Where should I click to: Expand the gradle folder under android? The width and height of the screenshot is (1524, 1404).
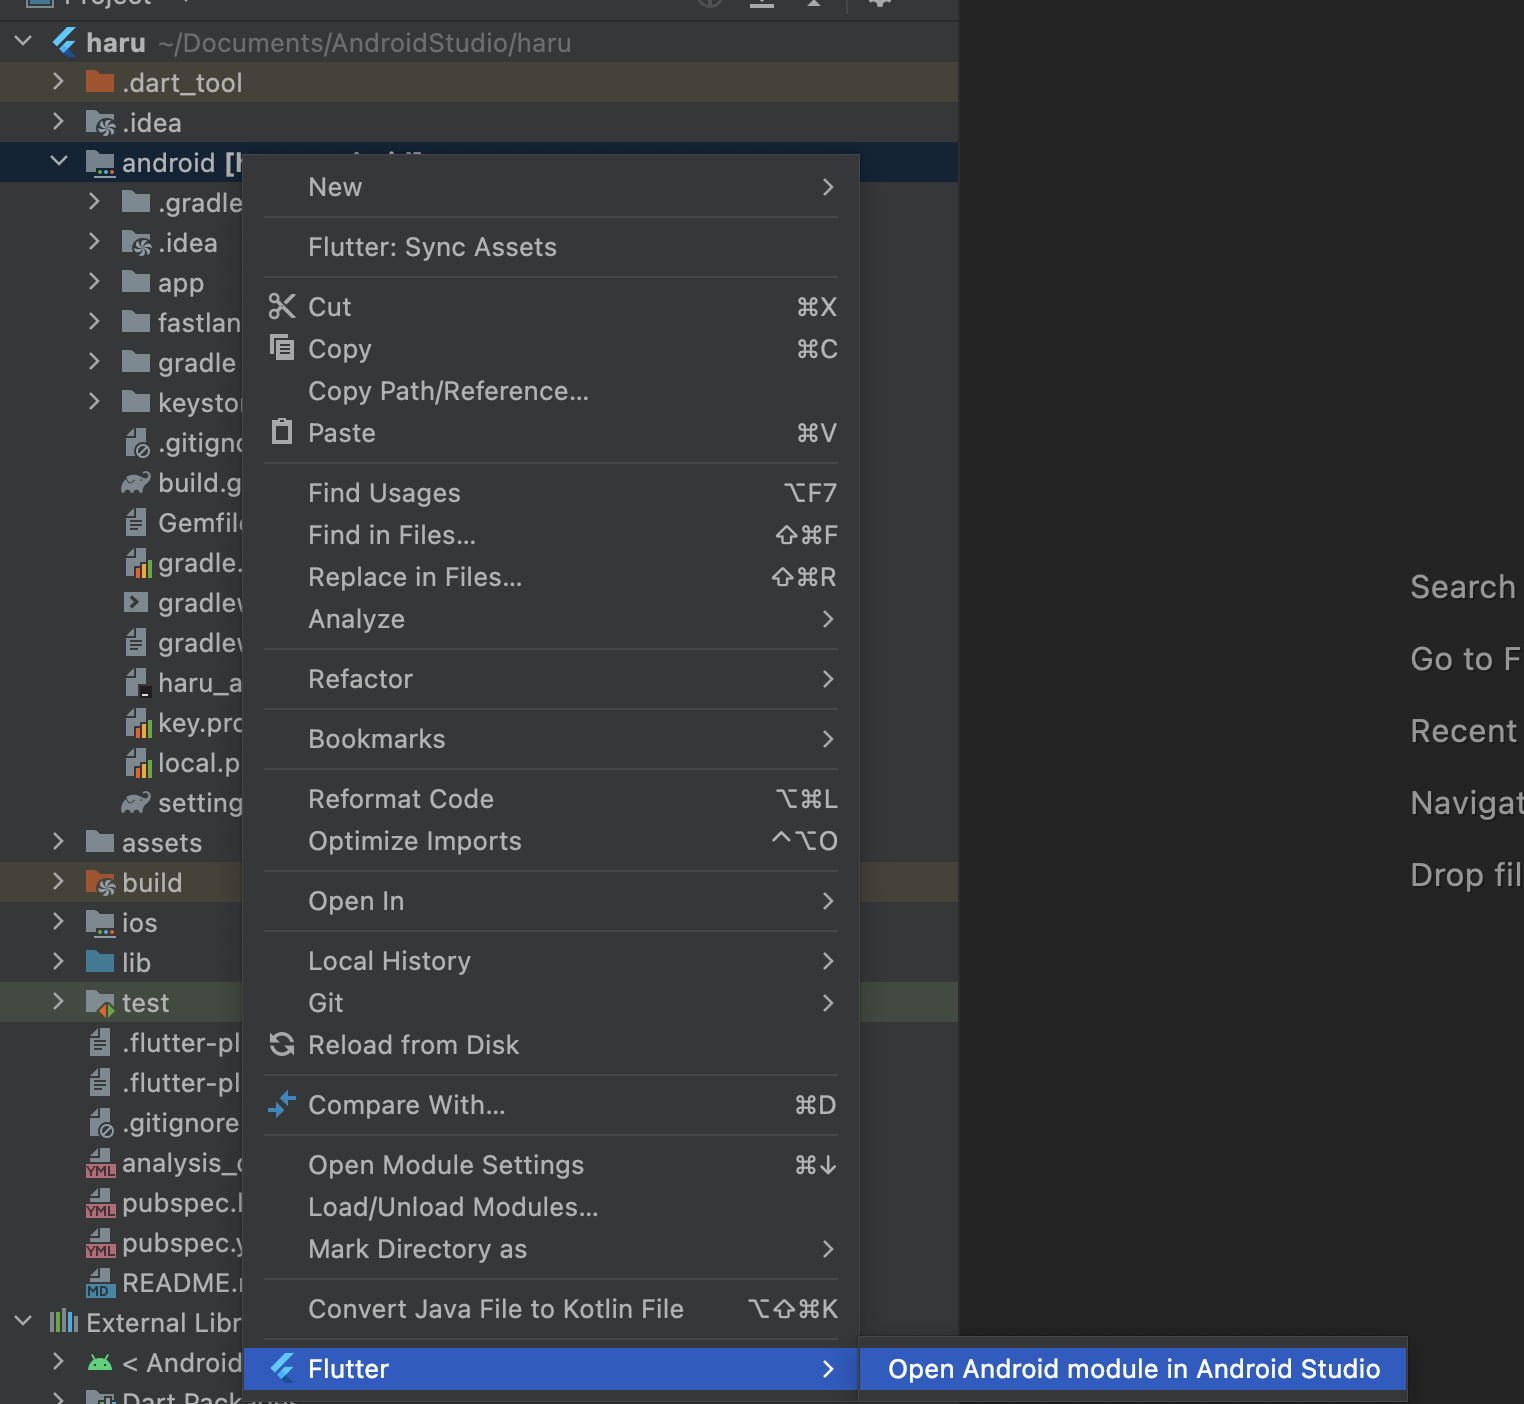pyautogui.click(x=94, y=362)
